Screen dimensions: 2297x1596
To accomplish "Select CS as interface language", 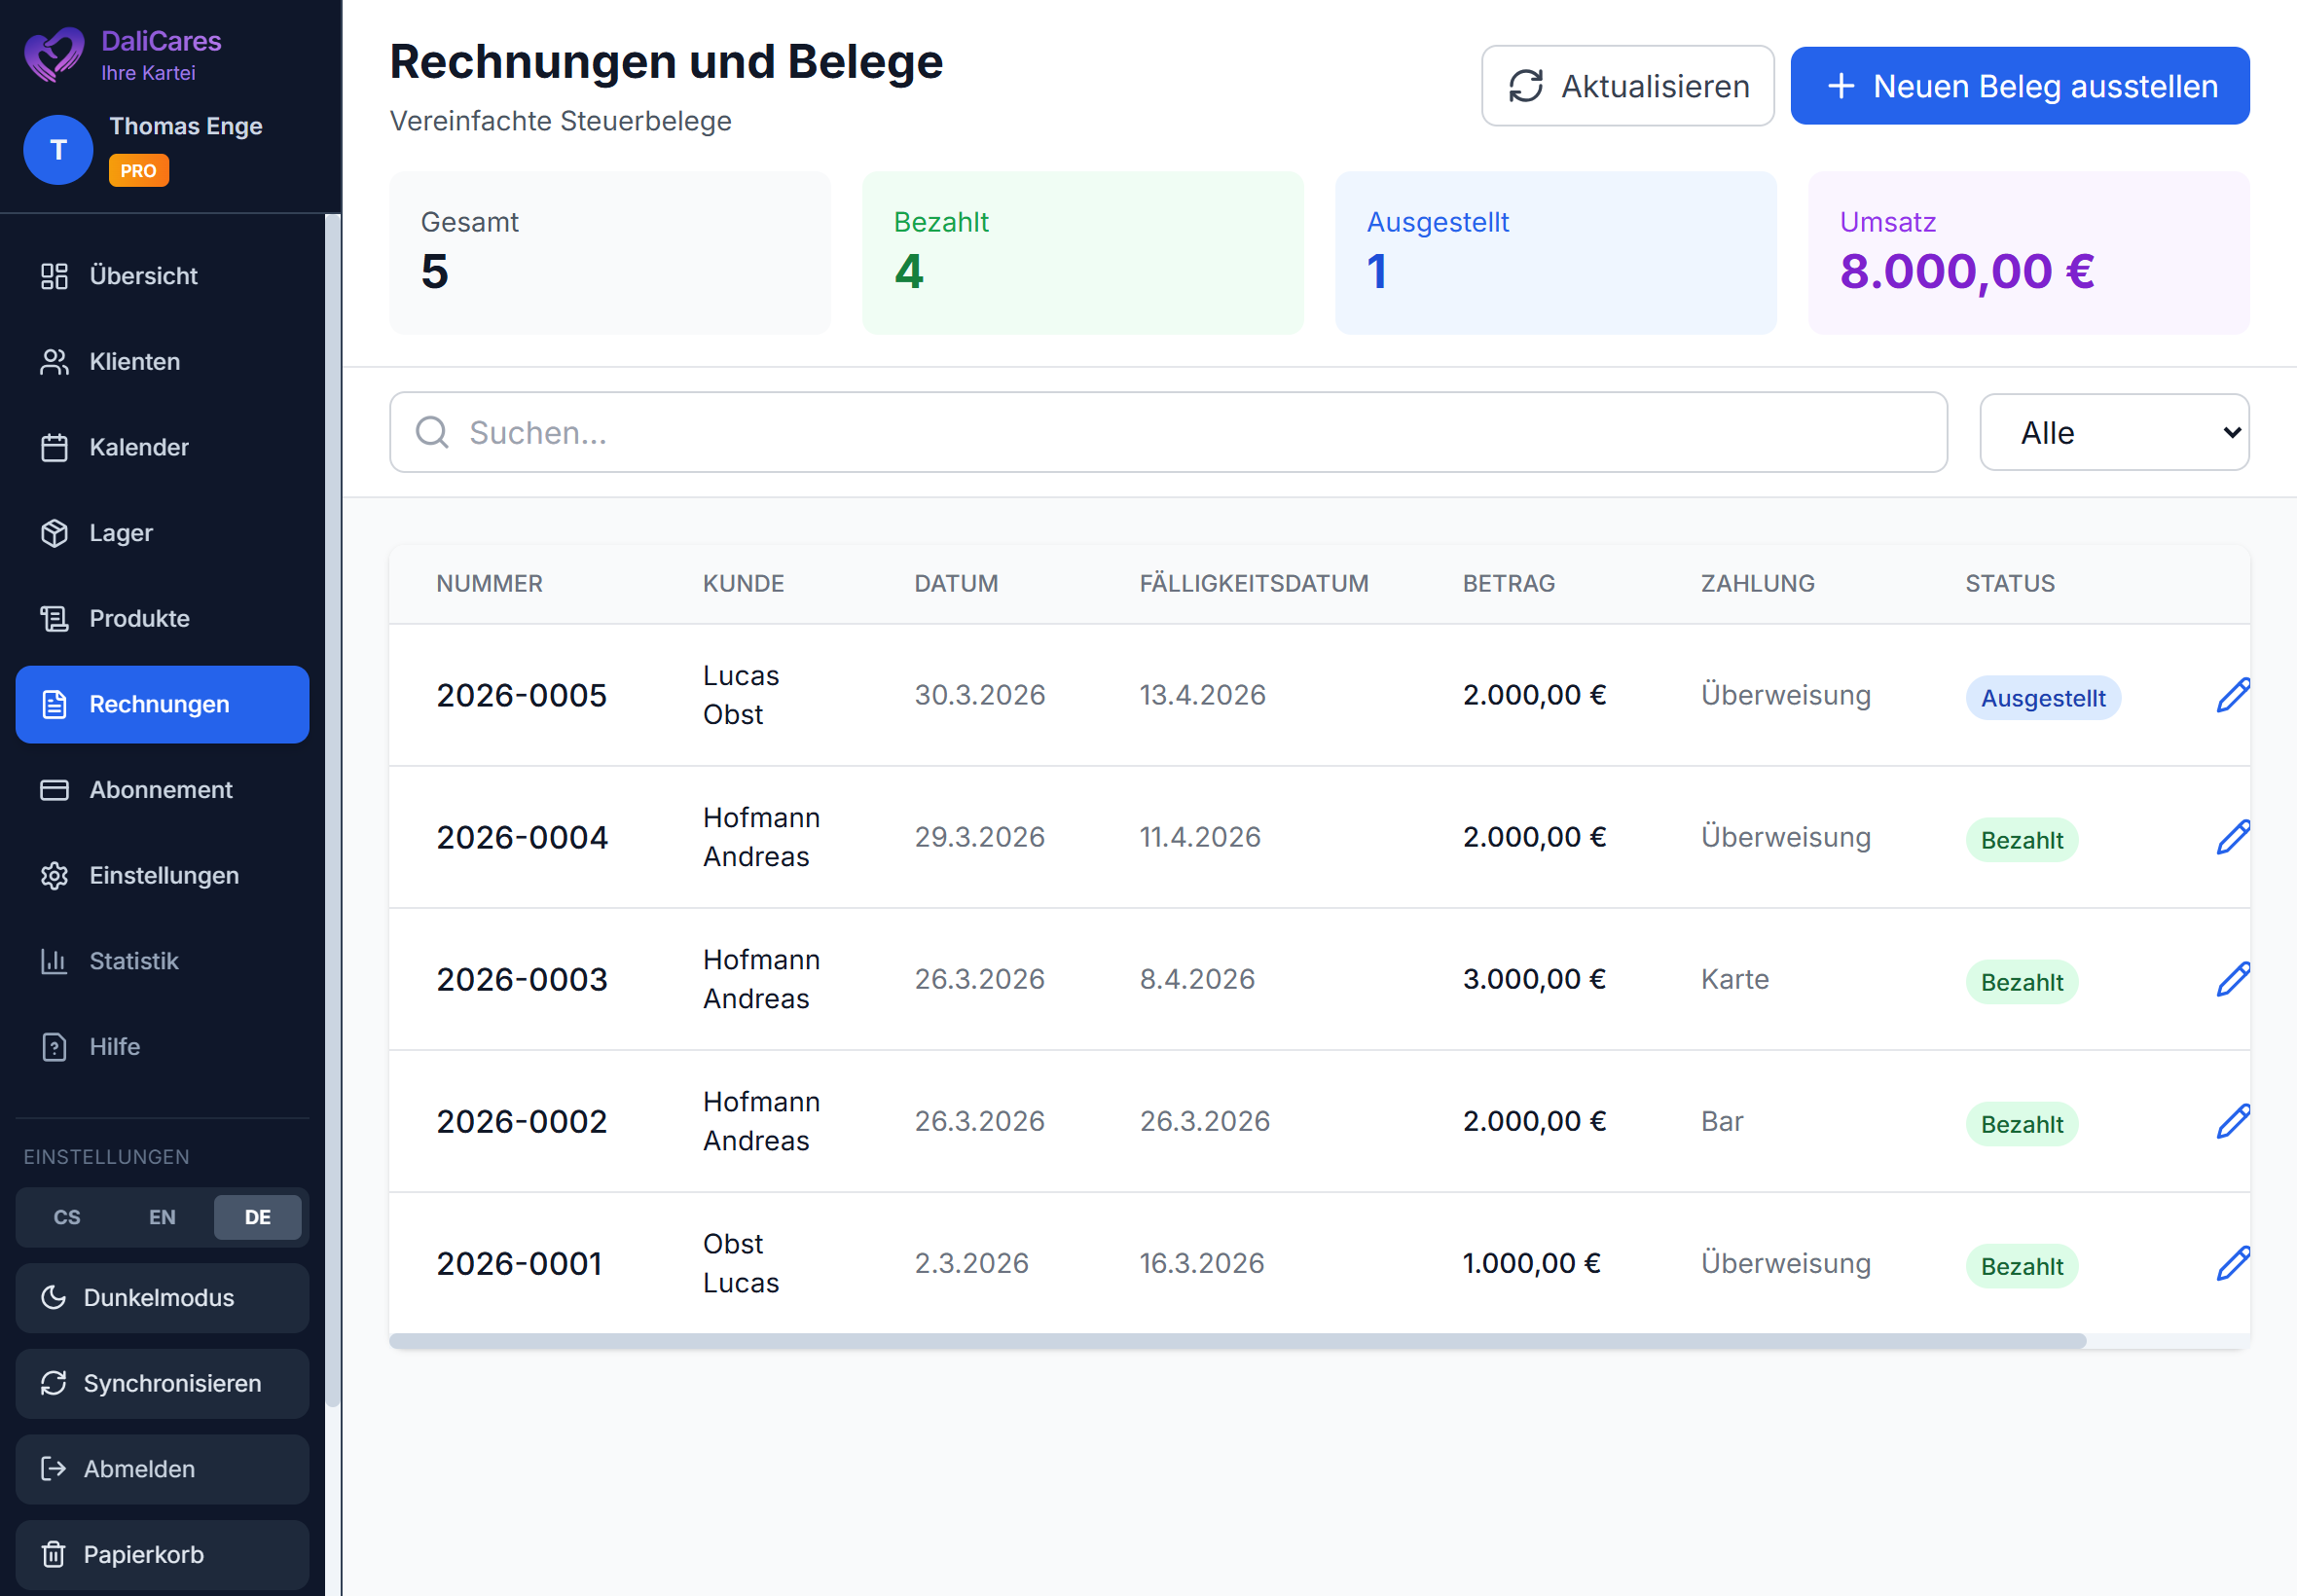I will pyautogui.click(x=66, y=1217).
